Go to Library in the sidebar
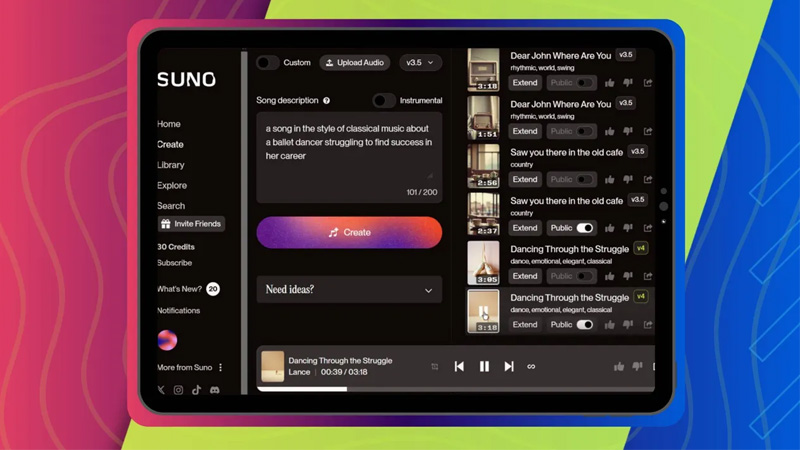Image resolution: width=800 pixels, height=450 pixels. pyautogui.click(x=171, y=165)
